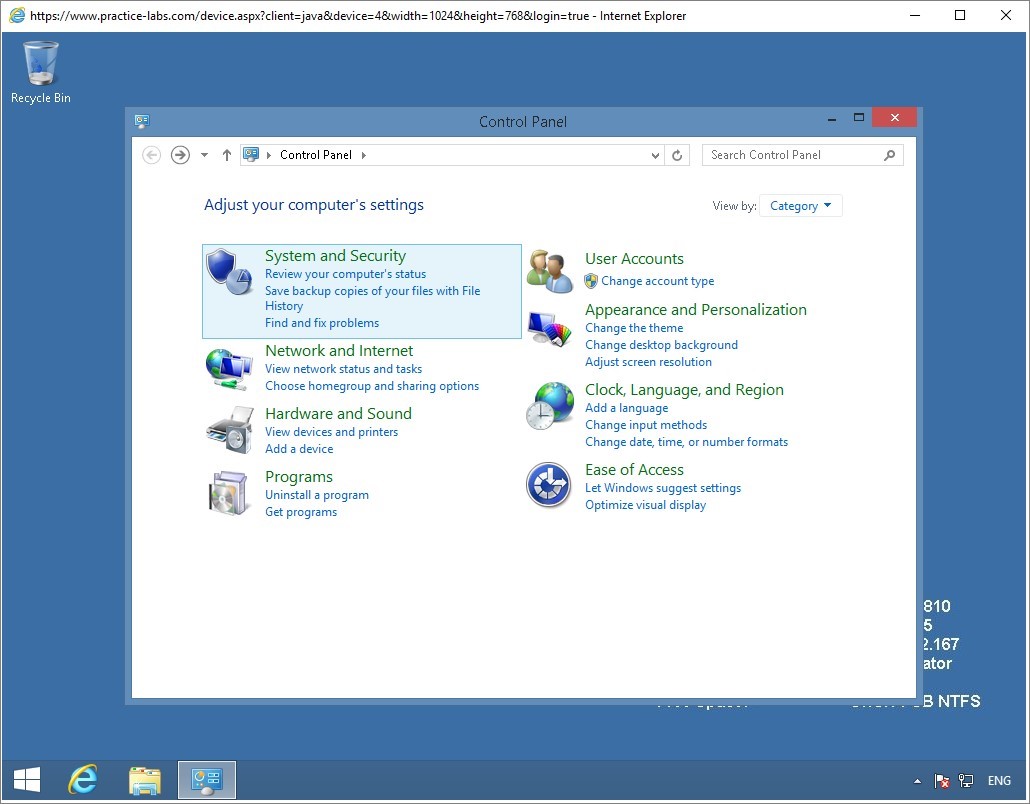The width and height of the screenshot is (1030, 804).
Task: Click the Uninstall a program link
Action: point(316,495)
